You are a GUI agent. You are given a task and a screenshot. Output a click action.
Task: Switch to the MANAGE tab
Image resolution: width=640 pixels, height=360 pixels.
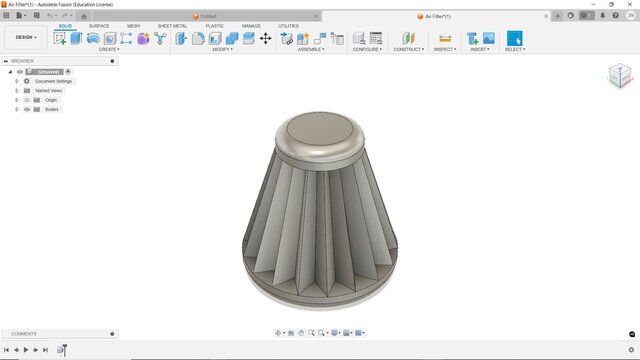tap(251, 26)
